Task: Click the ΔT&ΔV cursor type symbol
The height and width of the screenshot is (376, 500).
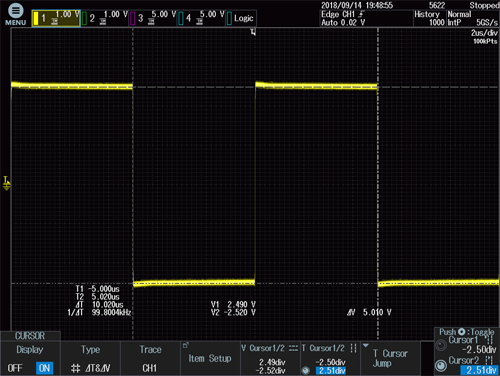Action: 76,368
